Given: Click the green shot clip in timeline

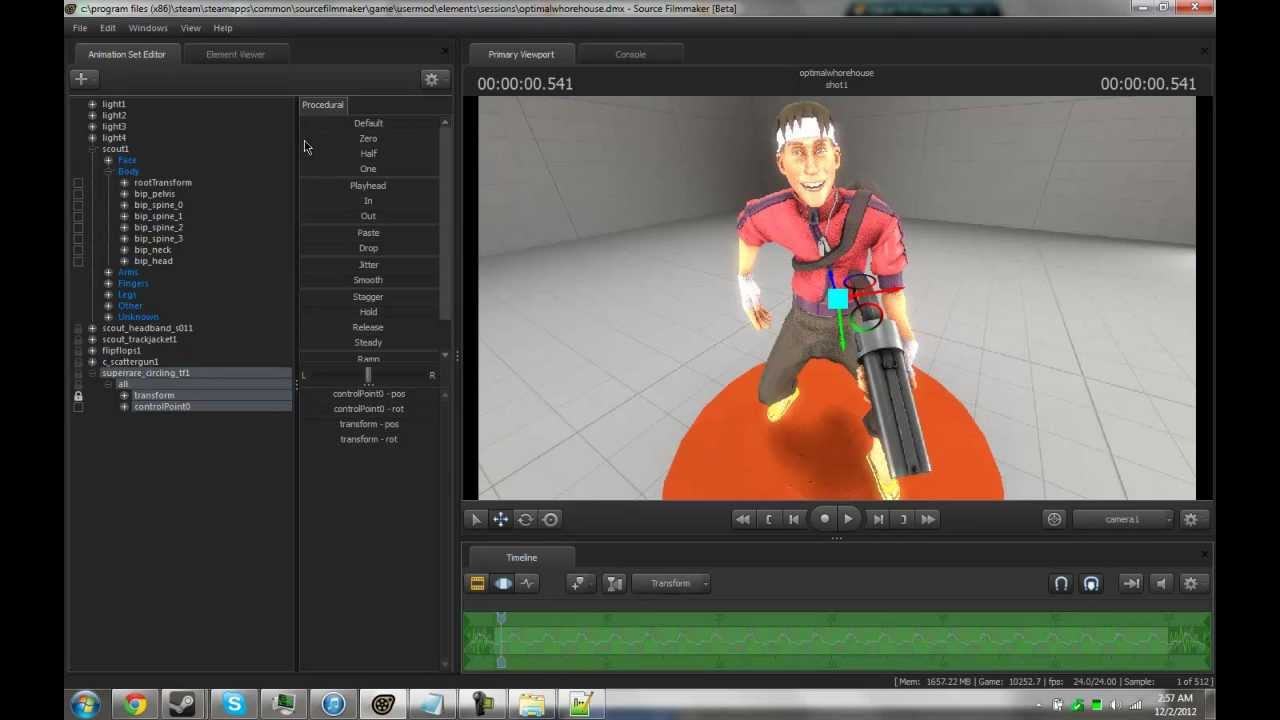Looking at the screenshot, I should coord(836,640).
